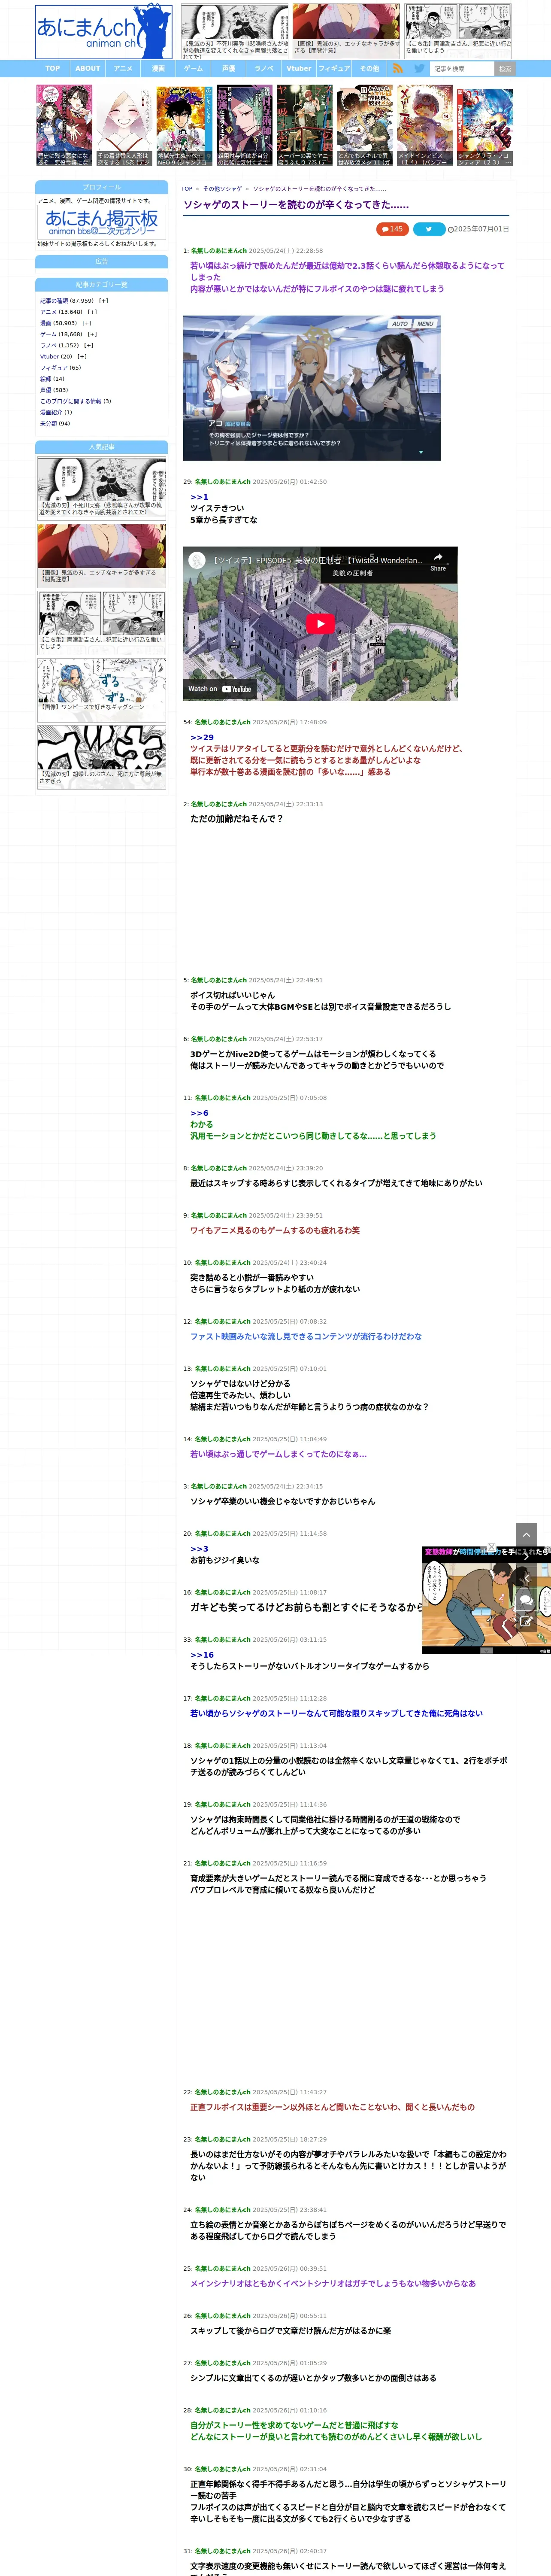Open メイドインアビス manga cover in carousel
The image size is (551, 2576).
(424, 125)
